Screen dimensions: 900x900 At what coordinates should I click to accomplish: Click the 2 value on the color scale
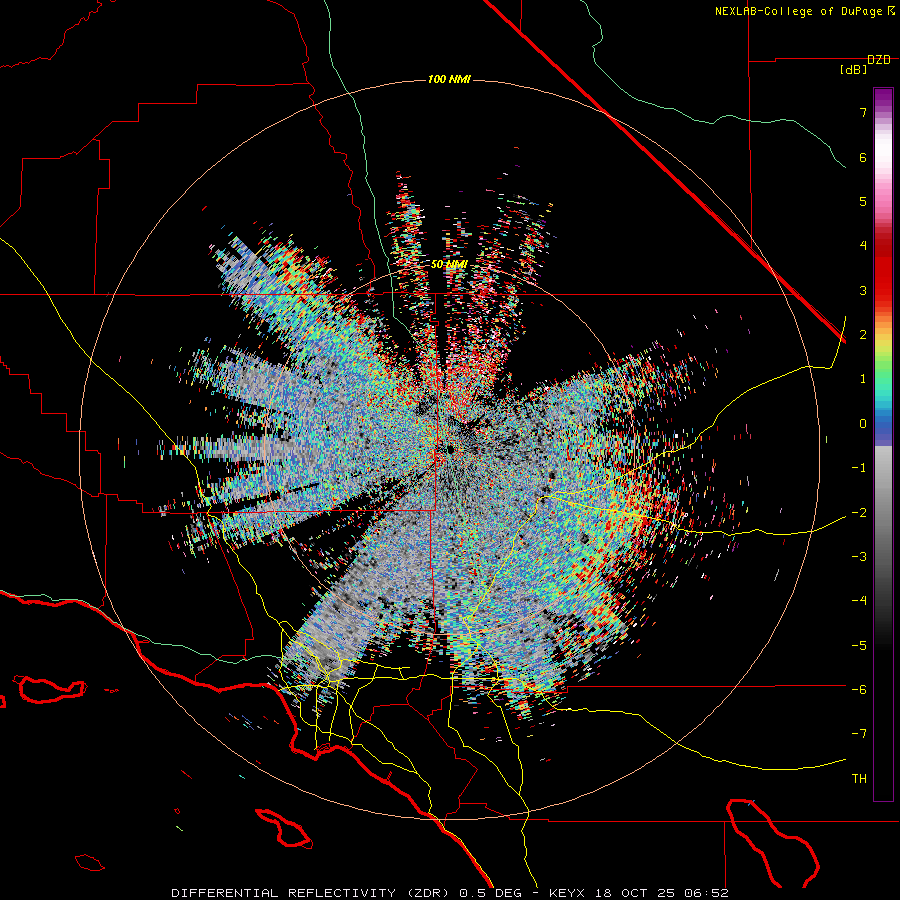click(863, 335)
